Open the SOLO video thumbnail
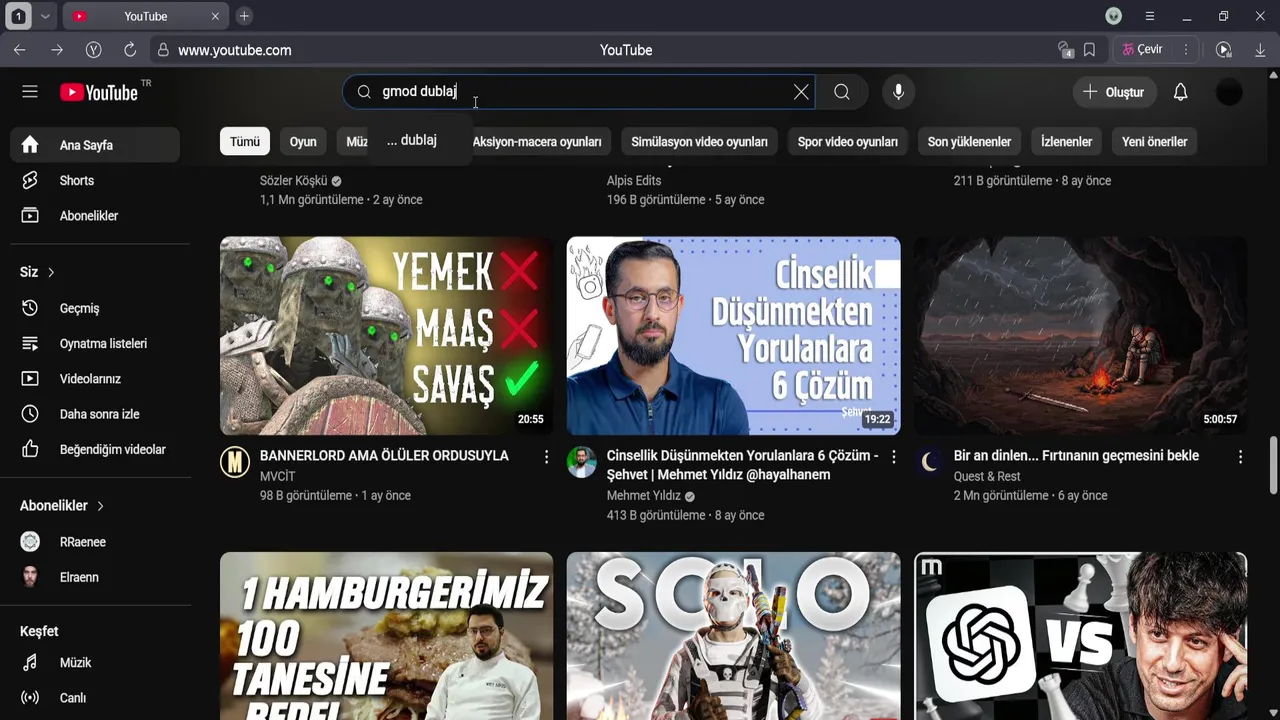Viewport: 1280px width, 720px height. tap(733, 636)
